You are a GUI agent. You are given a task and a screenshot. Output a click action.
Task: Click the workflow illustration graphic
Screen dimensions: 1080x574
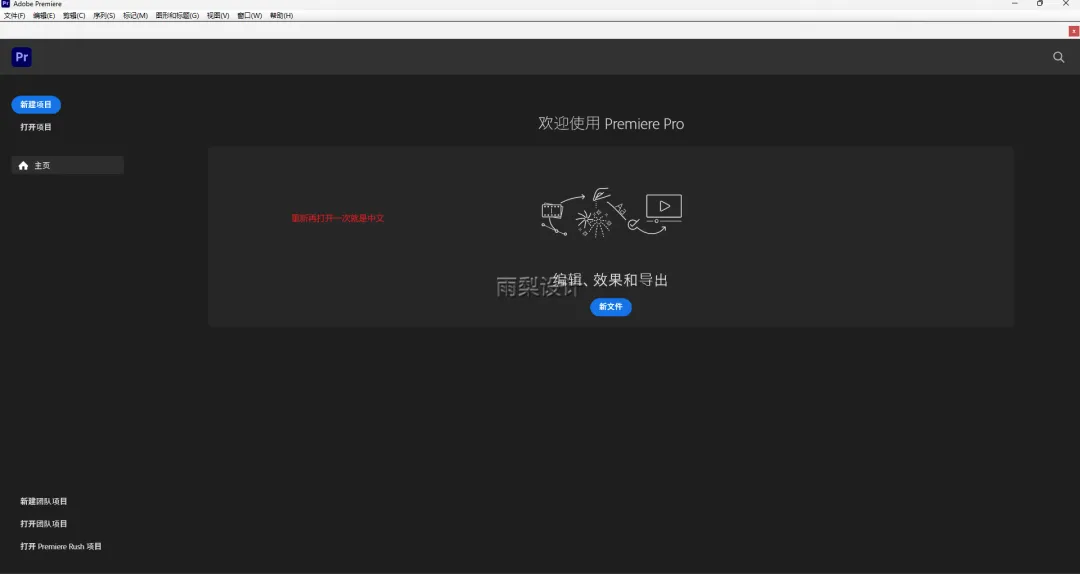click(612, 213)
